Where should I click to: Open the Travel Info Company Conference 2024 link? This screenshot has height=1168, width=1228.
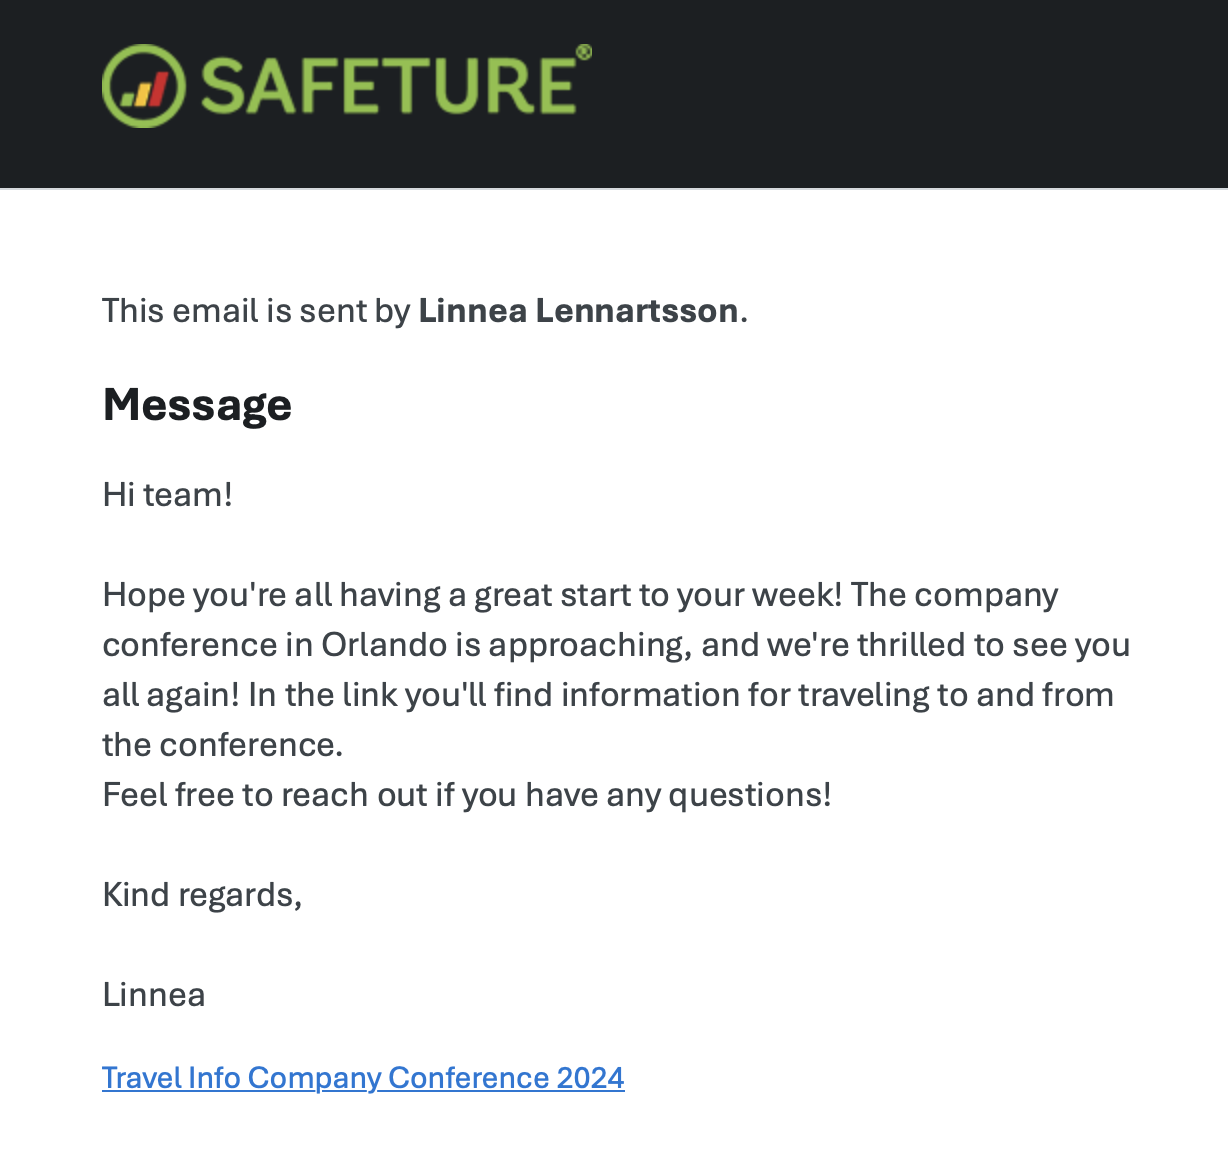click(x=363, y=1078)
